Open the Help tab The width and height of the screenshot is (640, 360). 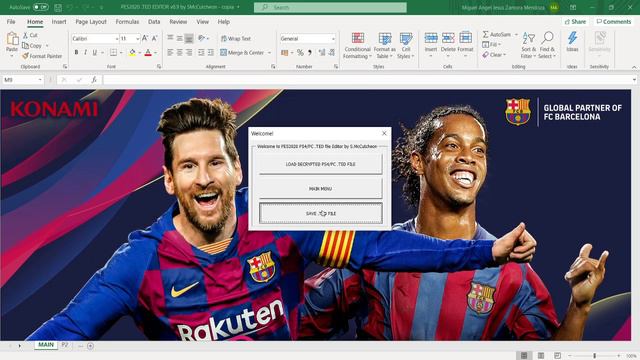[223, 22]
